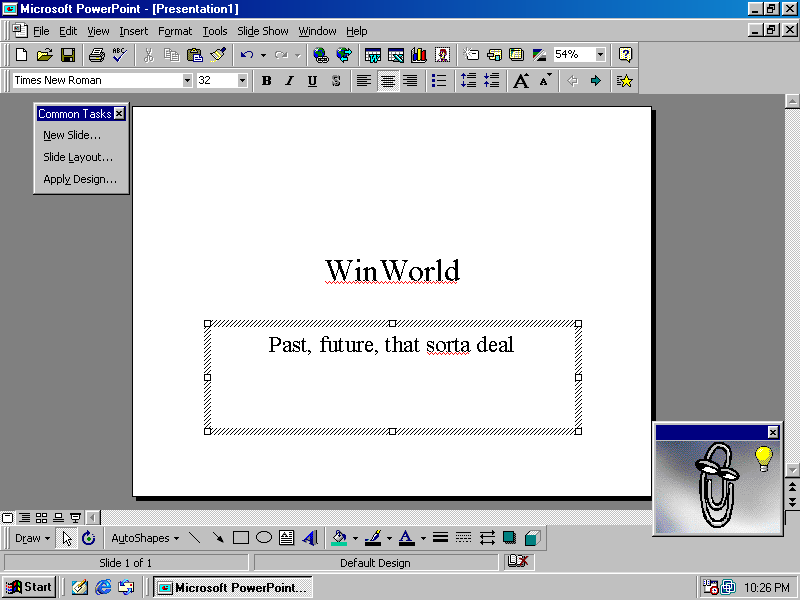Undo the last action

coord(247,55)
